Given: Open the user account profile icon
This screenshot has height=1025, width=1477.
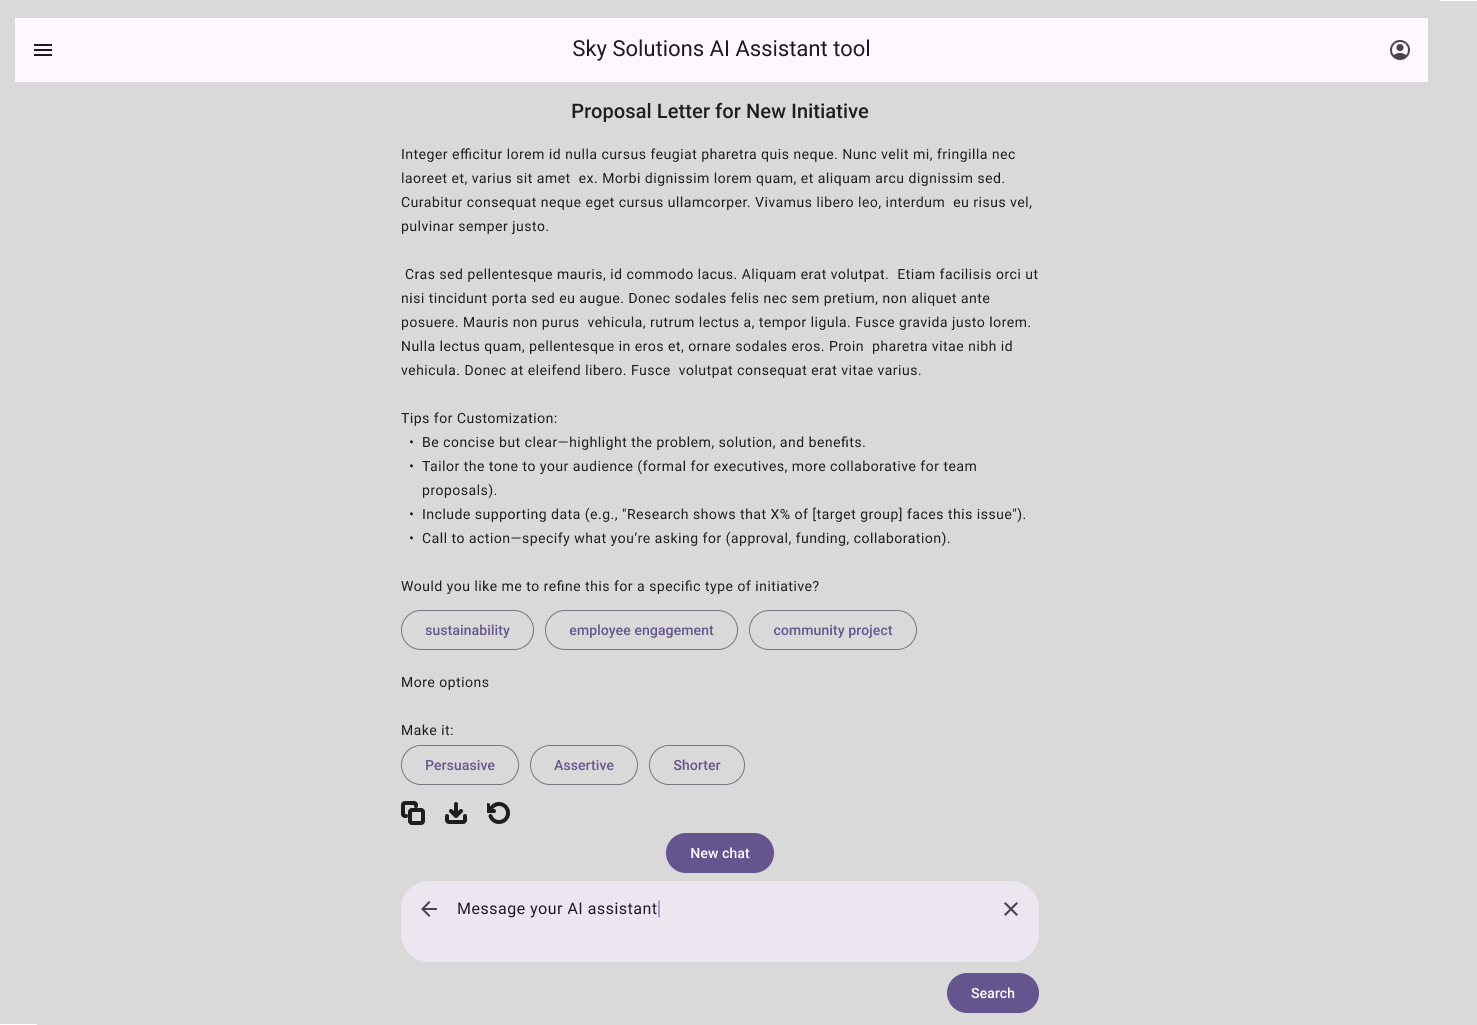Looking at the screenshot, I should (x=1399, y=50).
